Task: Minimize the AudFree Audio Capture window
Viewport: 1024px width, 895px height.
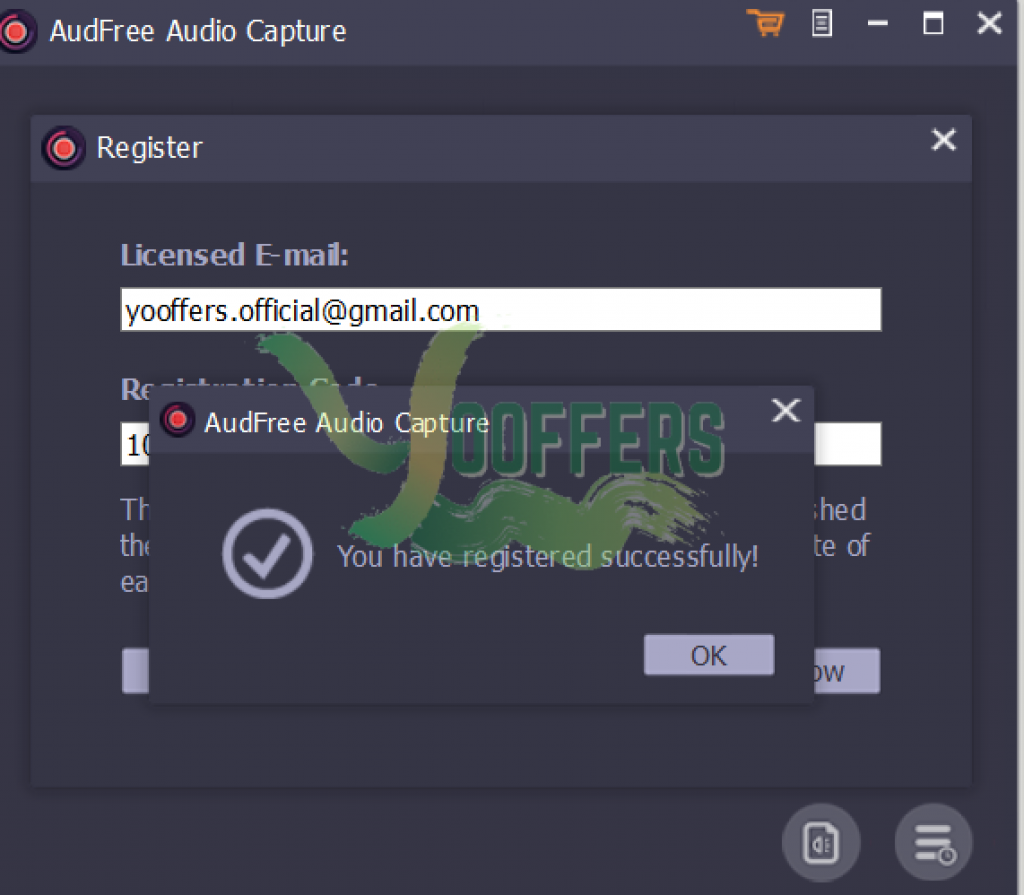Action: [x=877, y=24]
